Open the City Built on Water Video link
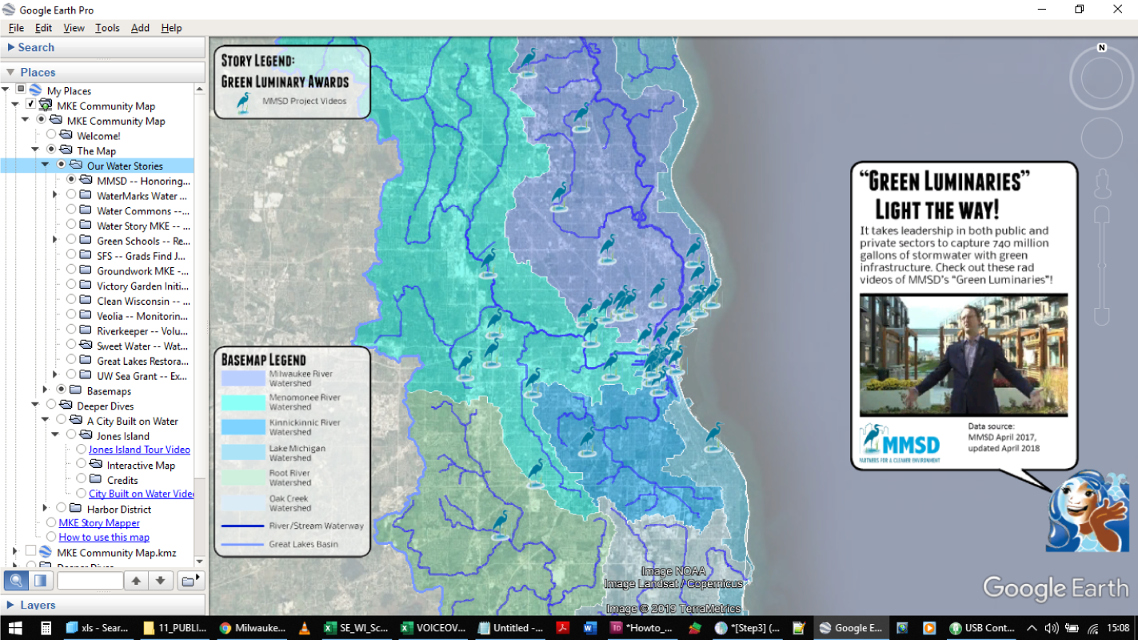Screen dimensions: 1138x640 tap(141, 494)
